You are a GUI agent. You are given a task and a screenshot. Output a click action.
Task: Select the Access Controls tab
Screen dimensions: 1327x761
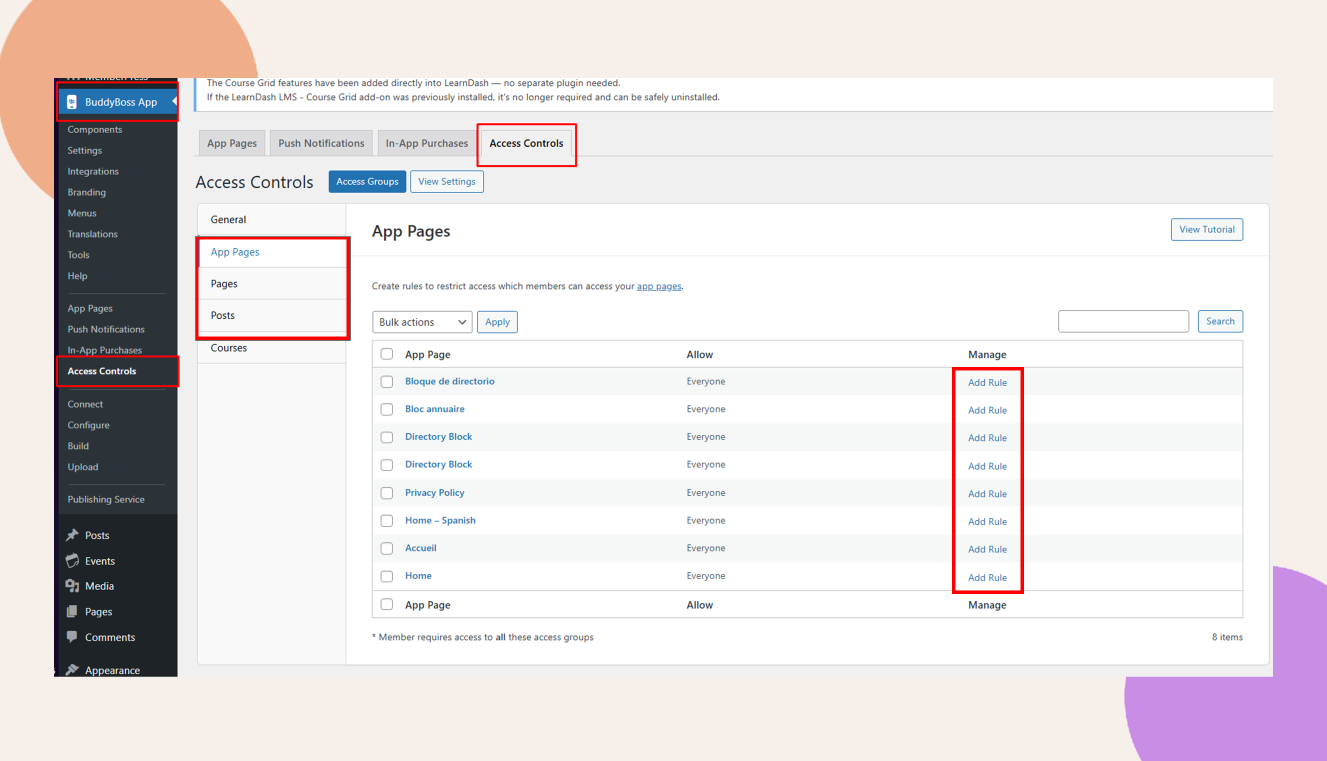[526, 143]
